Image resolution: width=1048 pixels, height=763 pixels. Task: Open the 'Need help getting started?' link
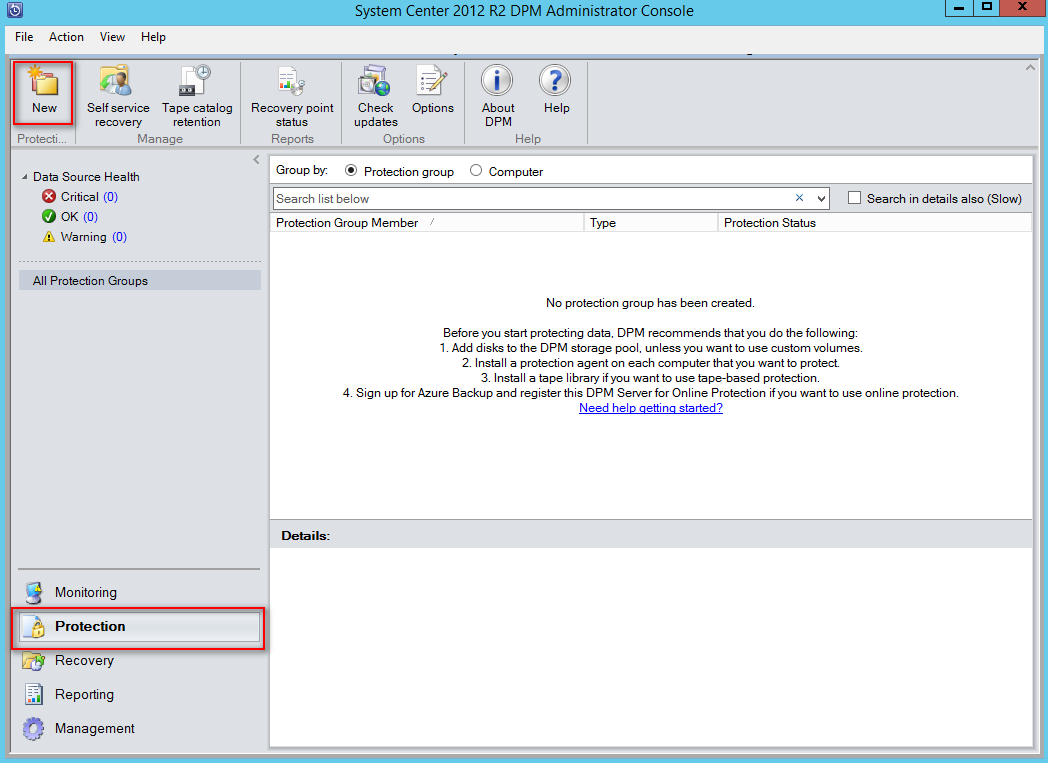(650, 408)
